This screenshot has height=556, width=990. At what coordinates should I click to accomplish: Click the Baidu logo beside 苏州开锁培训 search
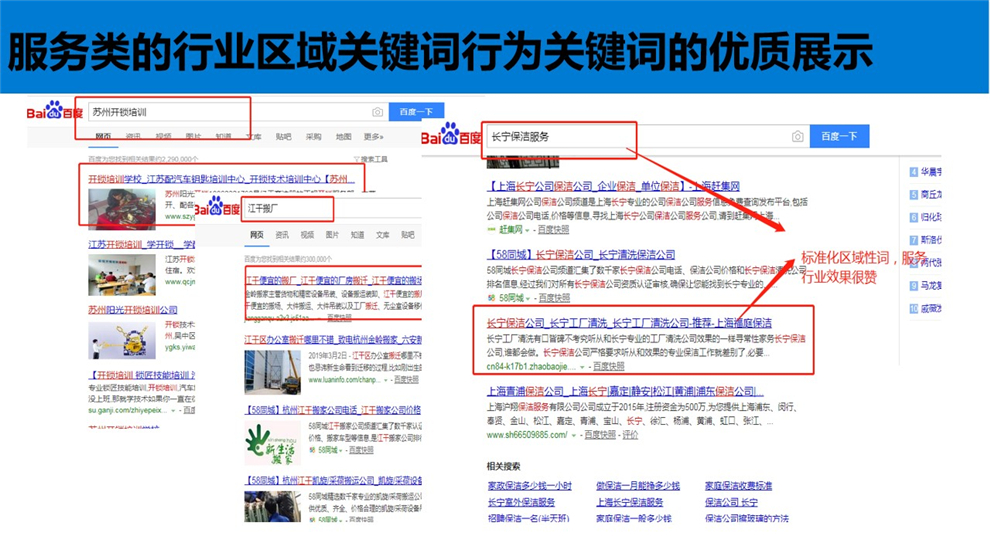point(55,112)
